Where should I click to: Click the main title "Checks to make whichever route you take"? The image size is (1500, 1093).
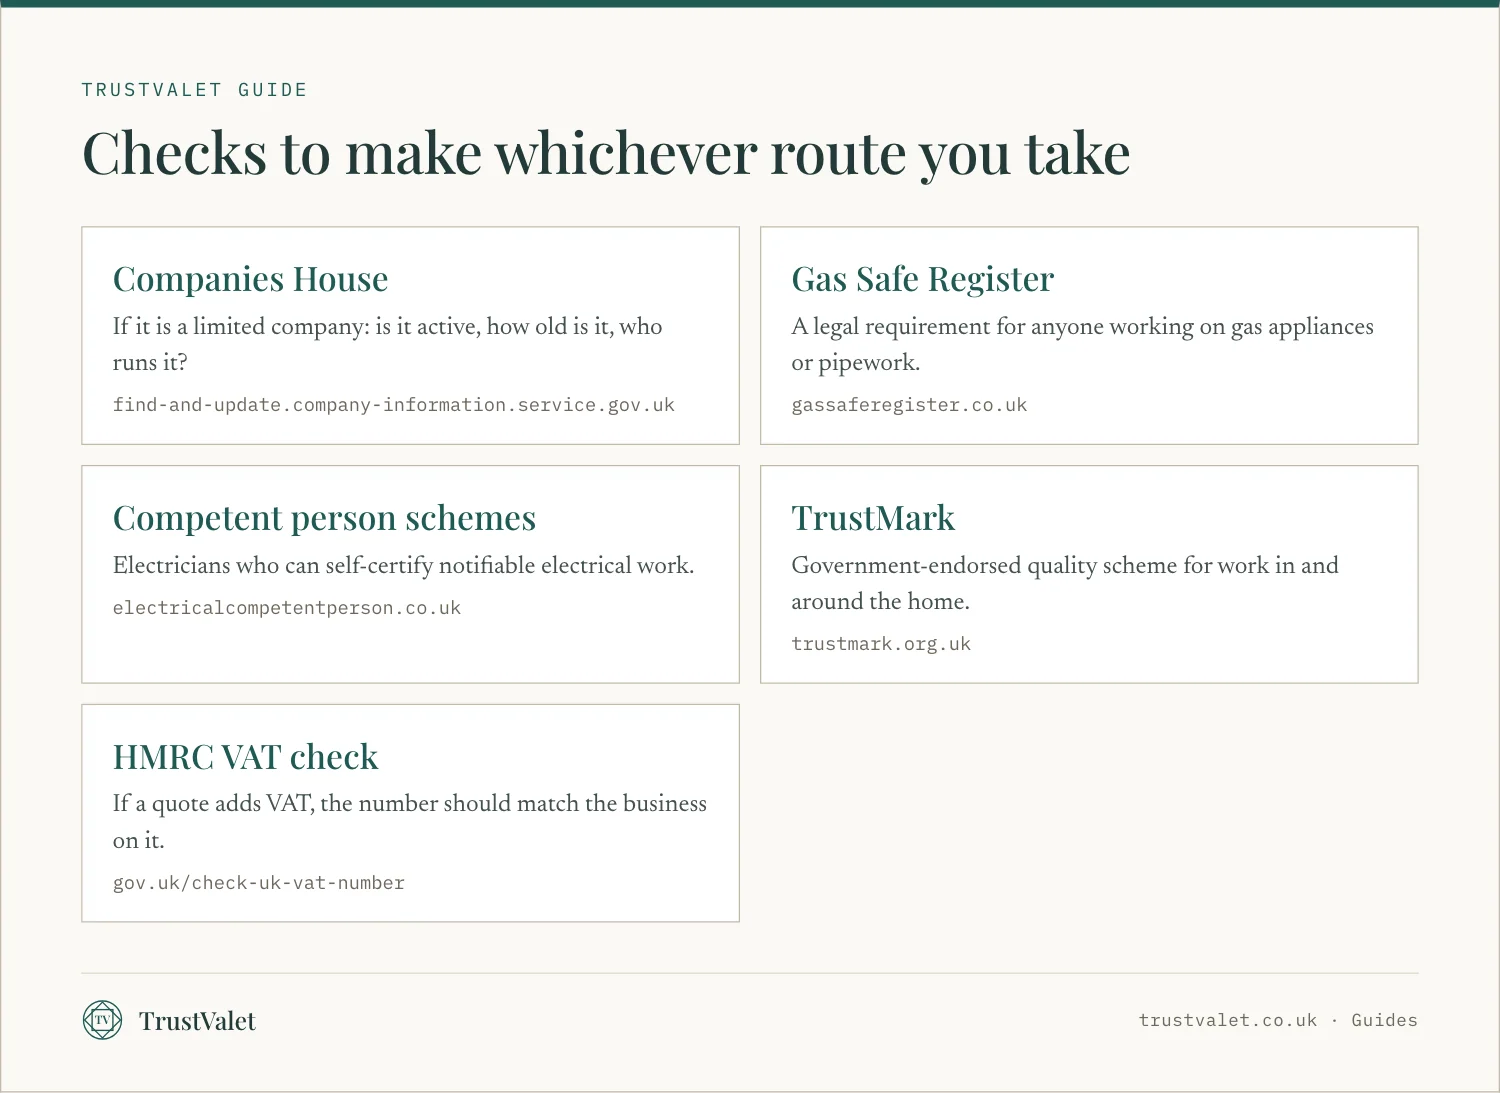coord(606,154)
